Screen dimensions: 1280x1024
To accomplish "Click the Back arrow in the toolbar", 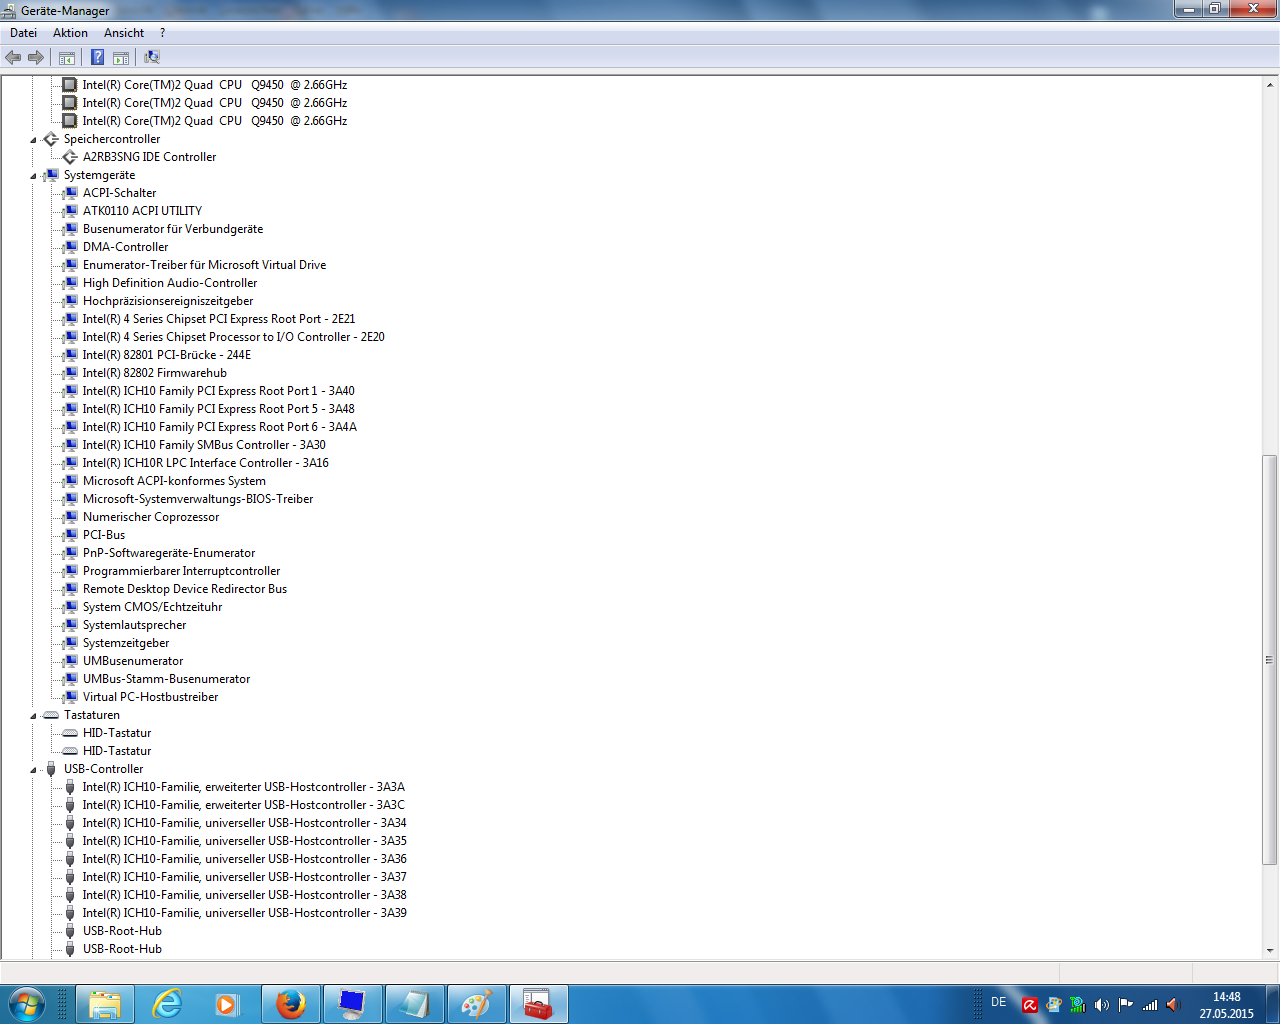I will [x=13, y=58].
